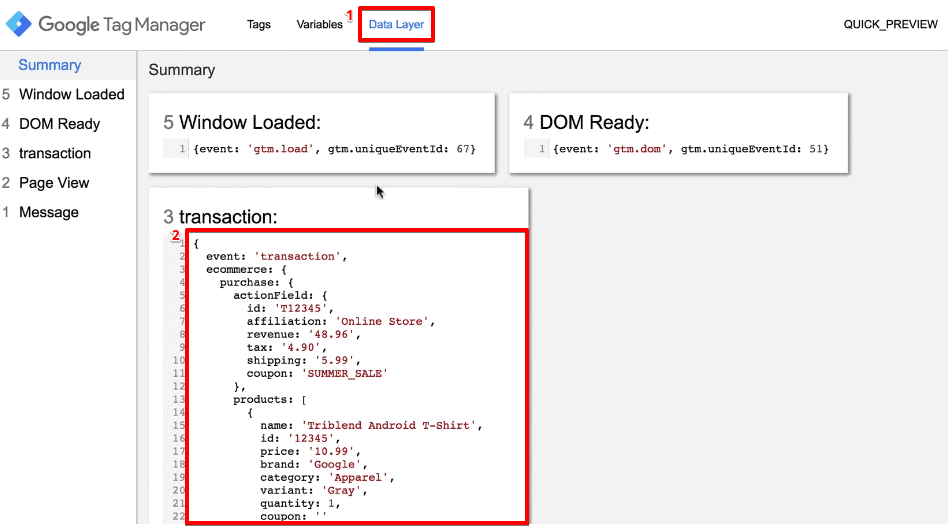Click the price '10.99' line

coord(310,452)
